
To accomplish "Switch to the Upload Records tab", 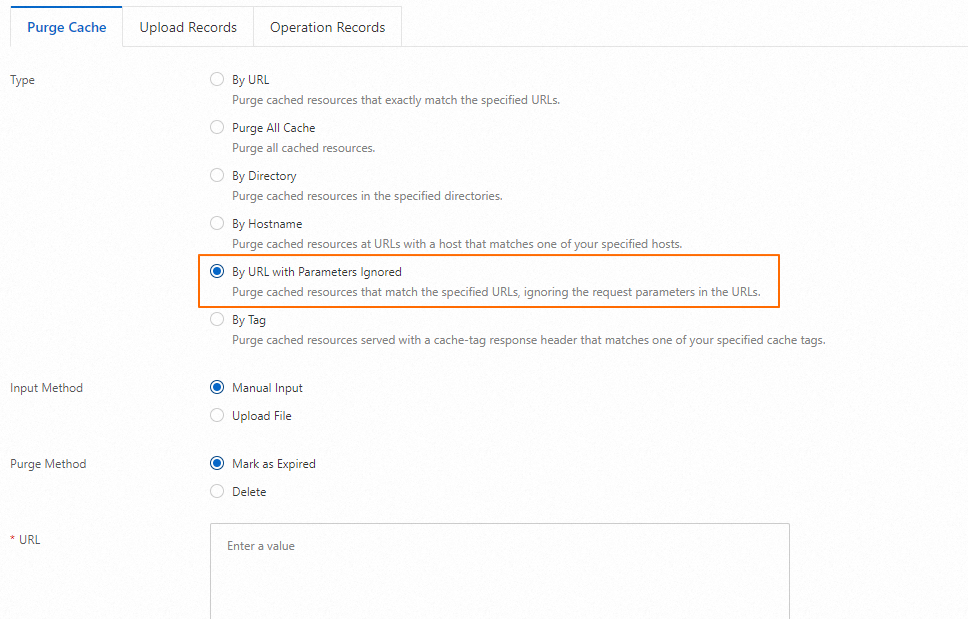I will [x=188, y=27].
